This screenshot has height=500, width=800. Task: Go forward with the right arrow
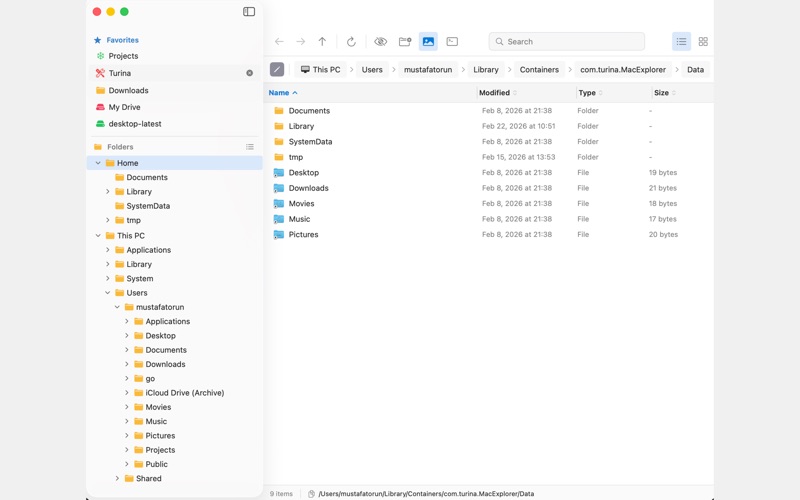(x=301, y=42)
